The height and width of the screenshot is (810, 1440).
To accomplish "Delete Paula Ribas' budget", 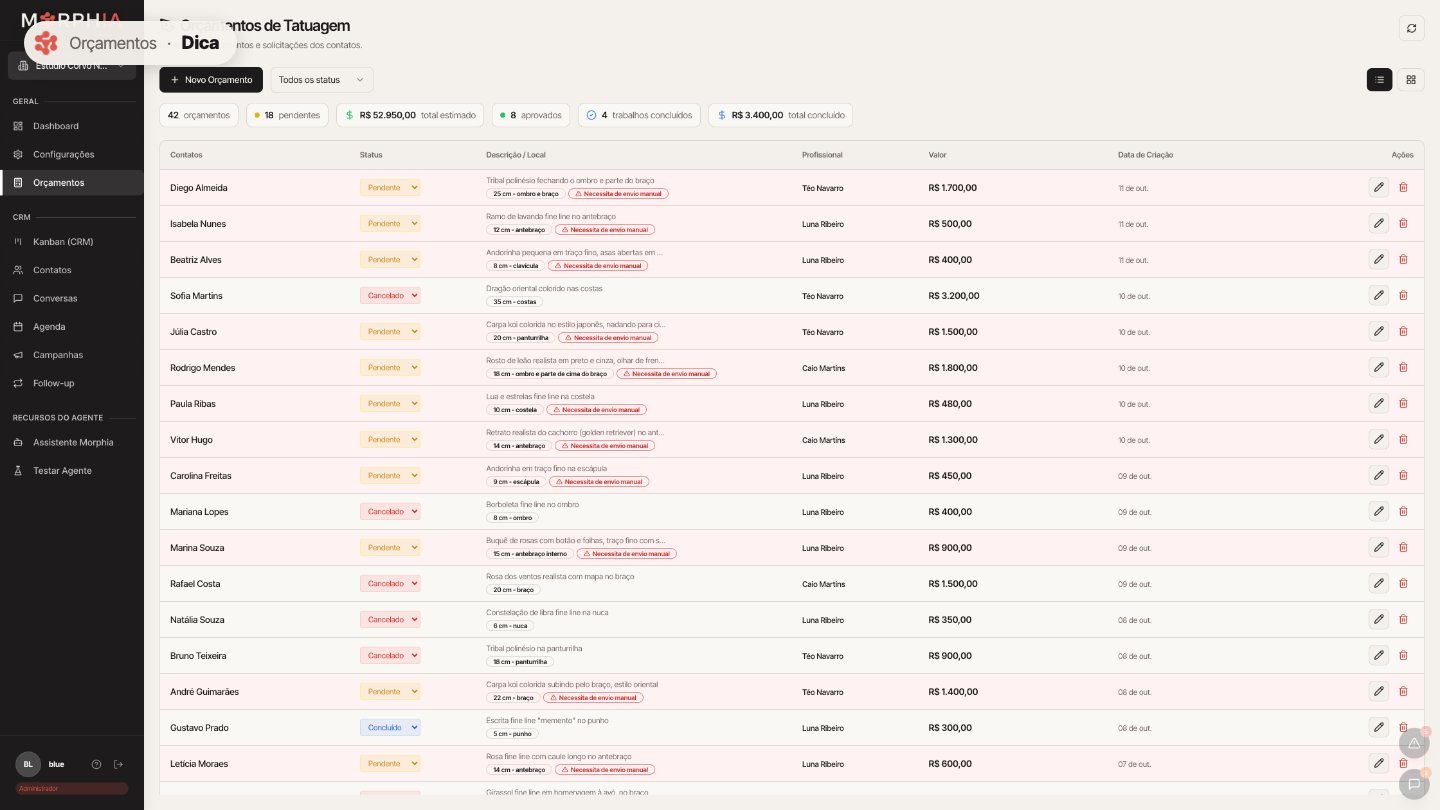I will pyautogui.click(x=1403, y=403).
